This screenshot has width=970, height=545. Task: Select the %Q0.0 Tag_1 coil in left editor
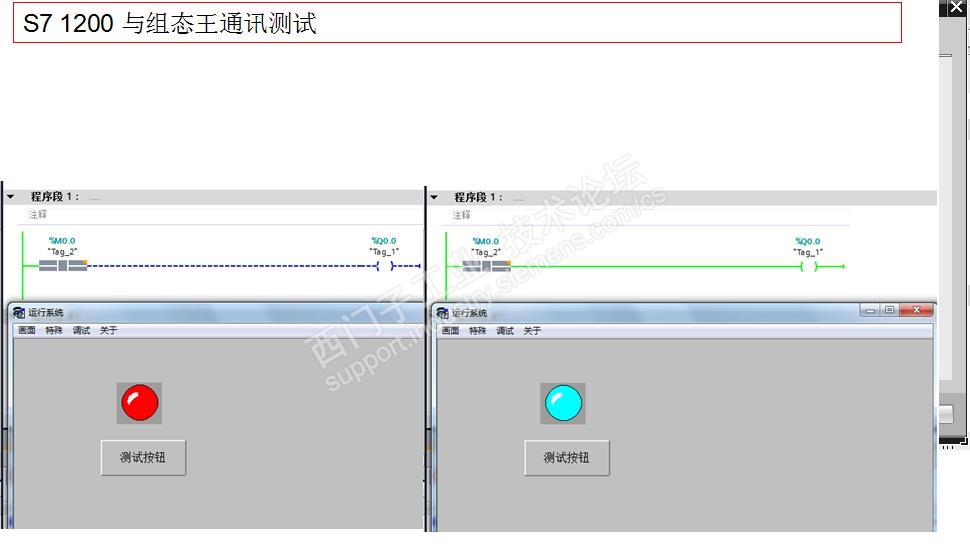(384, 266)
